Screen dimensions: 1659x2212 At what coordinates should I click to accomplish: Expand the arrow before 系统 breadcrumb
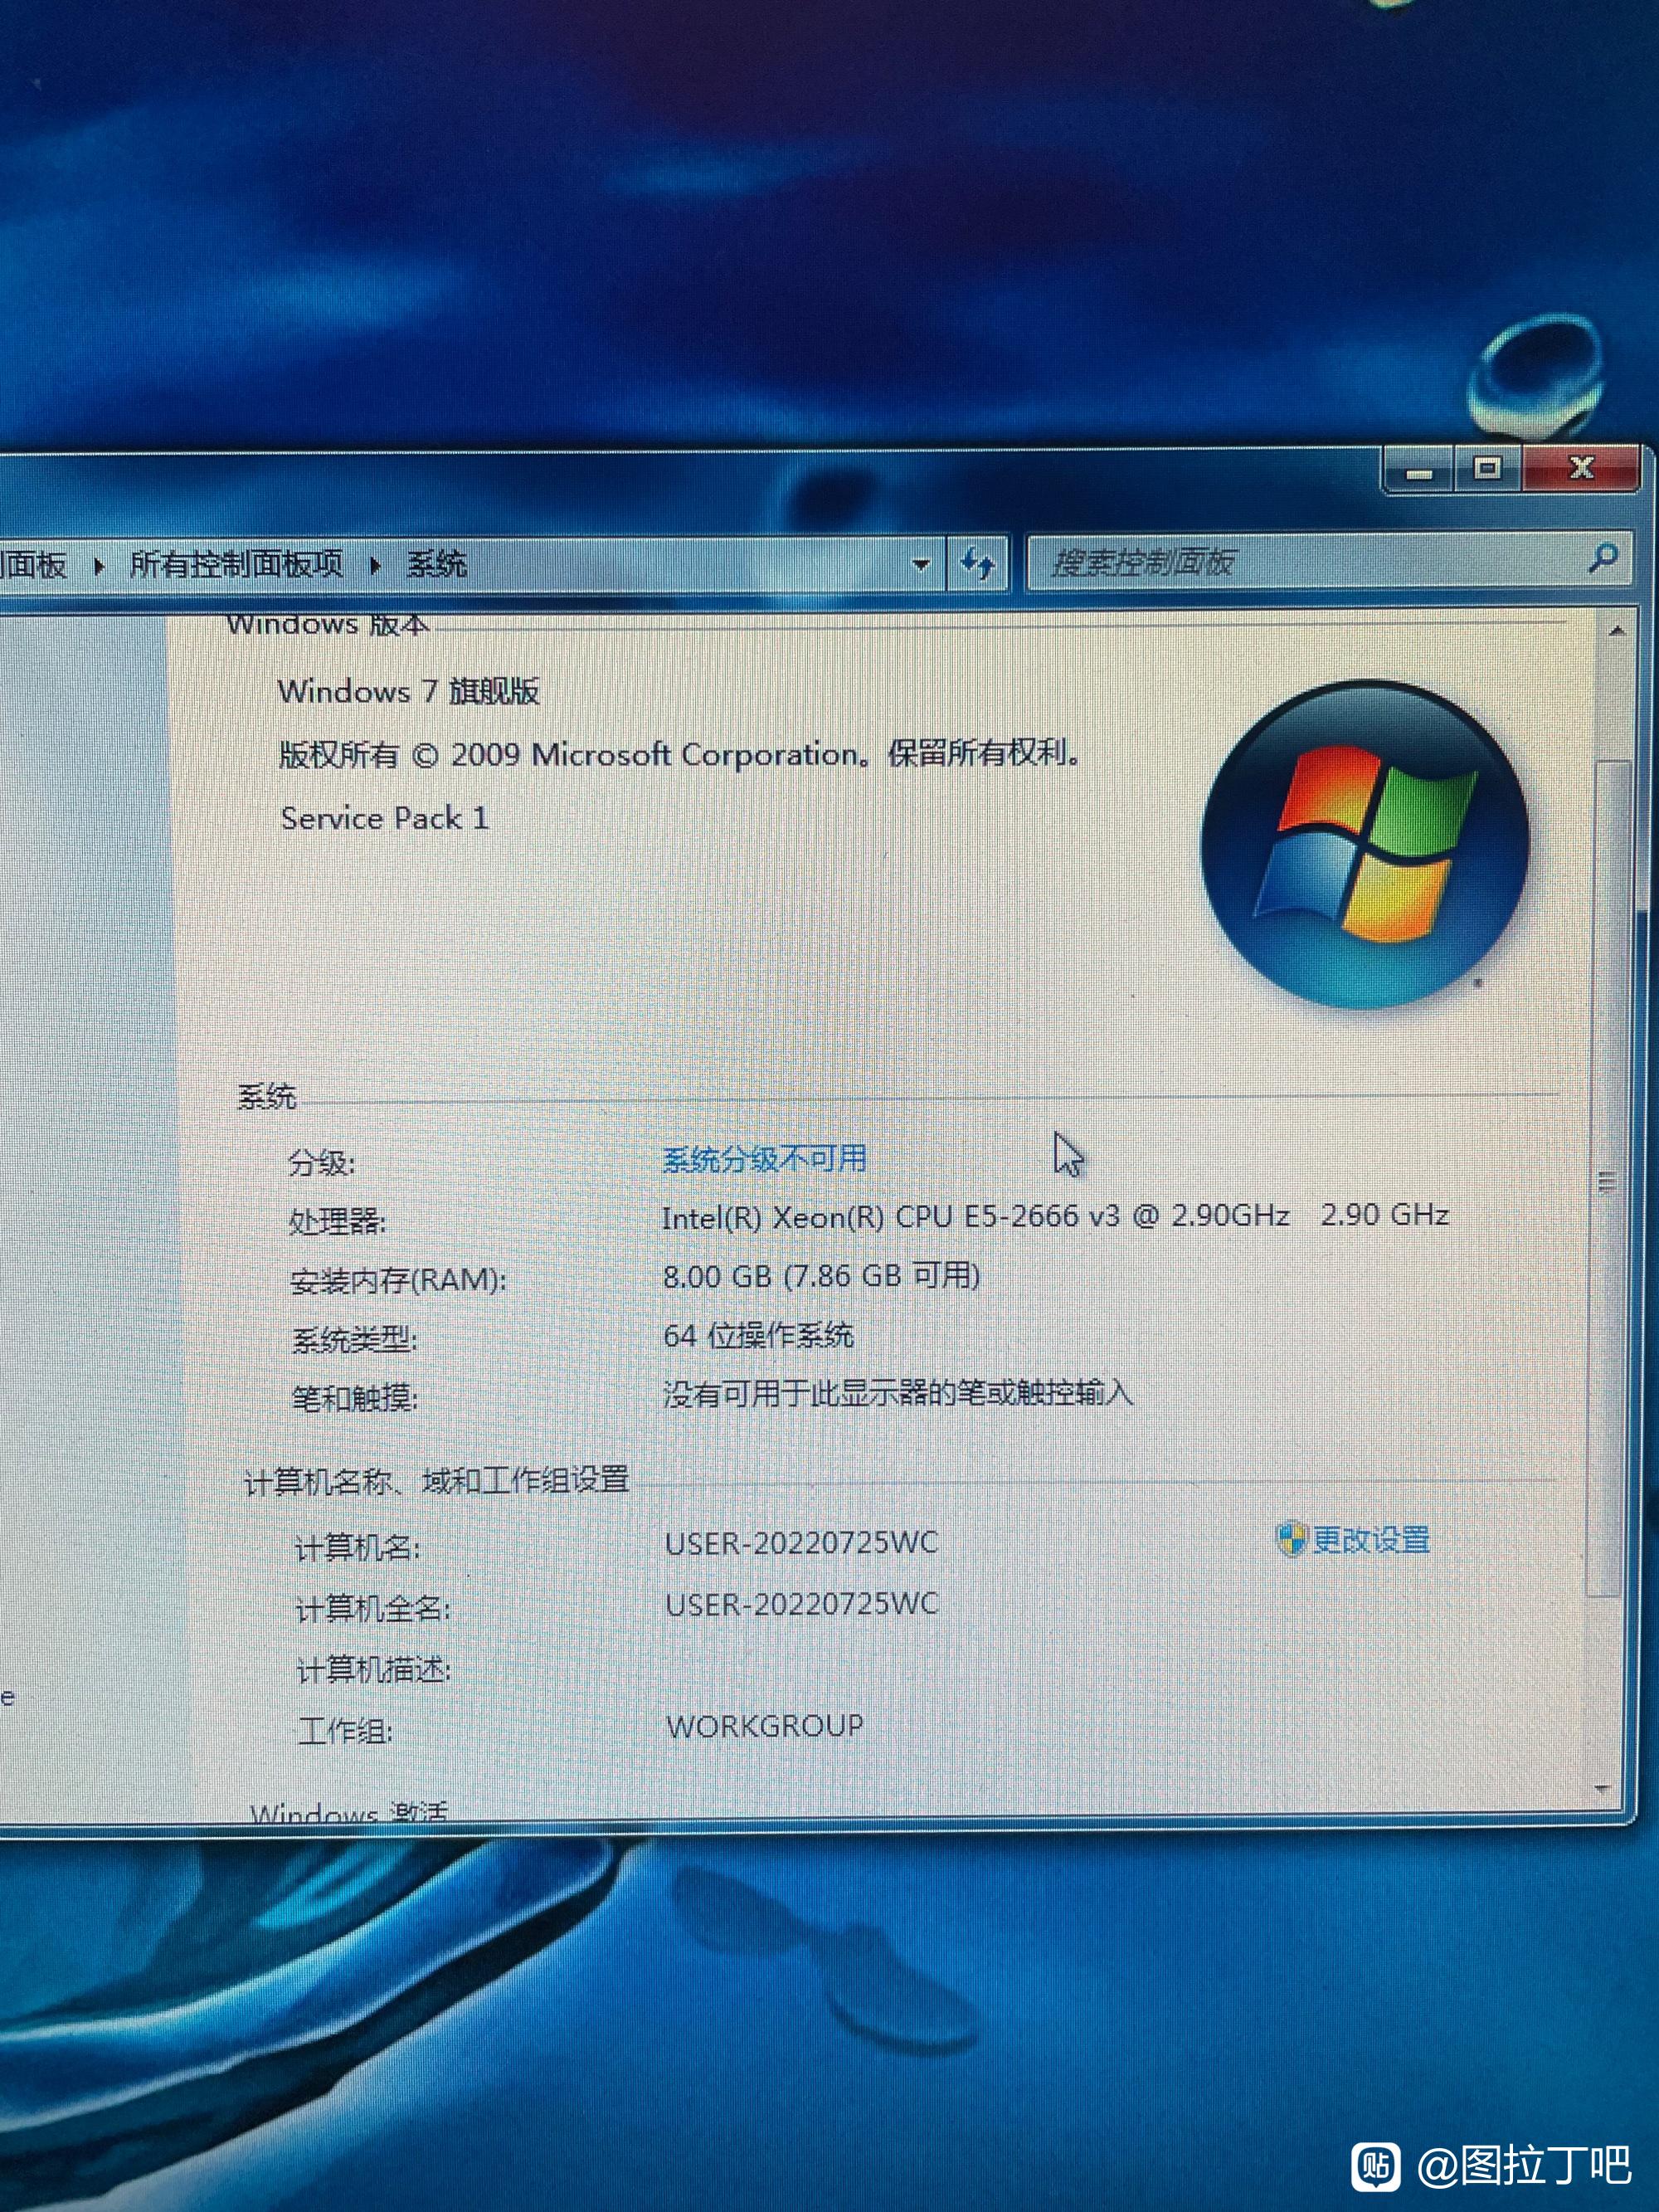click(x=375, y=566)
